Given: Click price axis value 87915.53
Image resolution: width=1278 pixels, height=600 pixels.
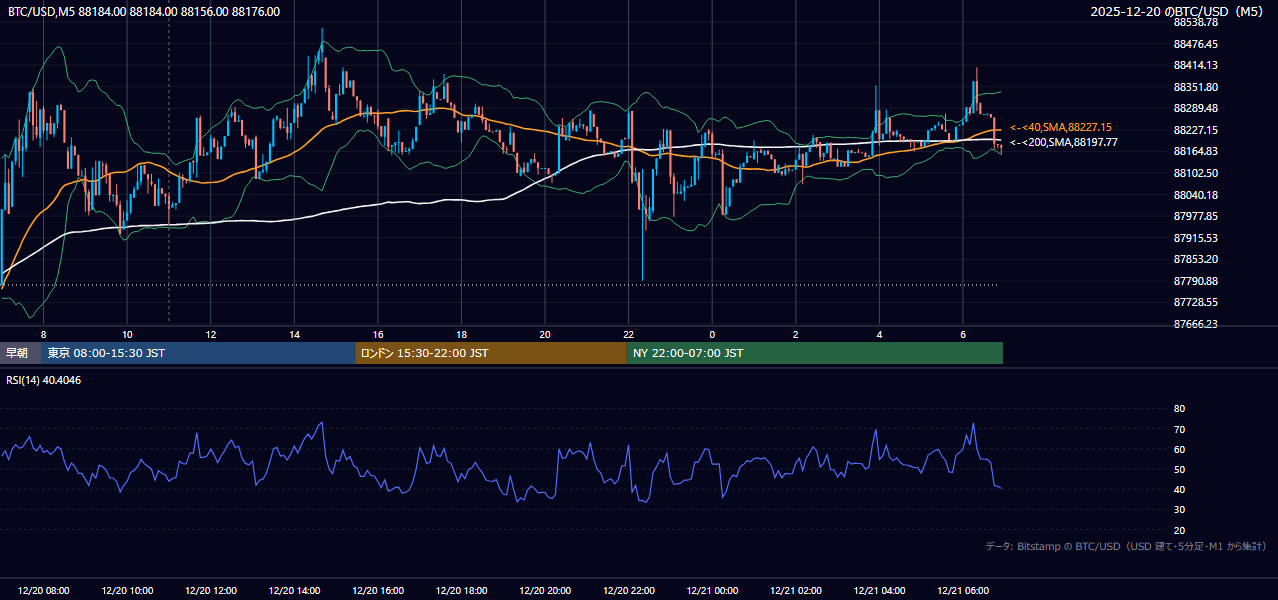Looking at the screenshot, I should 1195,238.
